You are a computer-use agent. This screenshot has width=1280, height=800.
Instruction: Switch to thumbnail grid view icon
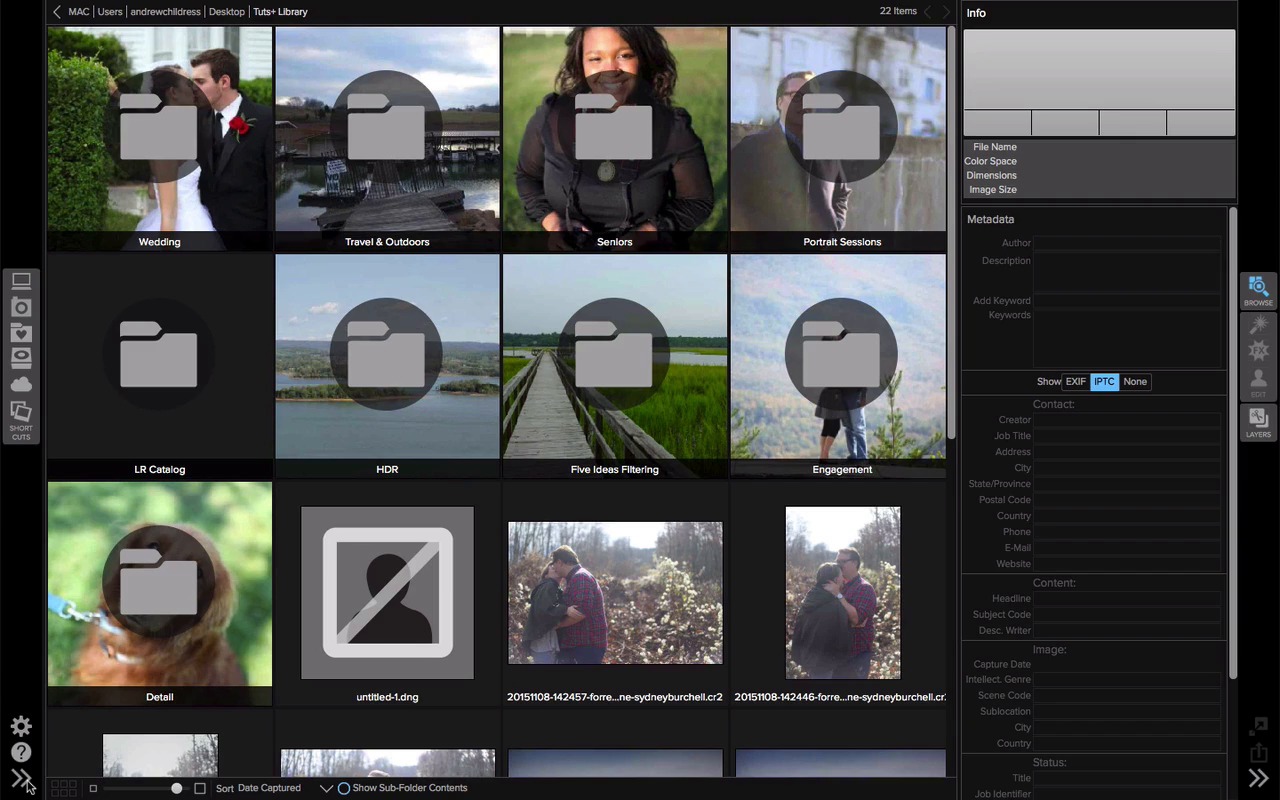63,788
